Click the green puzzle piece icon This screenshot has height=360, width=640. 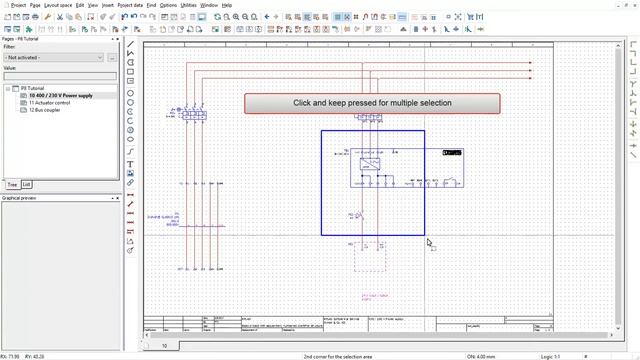pos(29,29)
